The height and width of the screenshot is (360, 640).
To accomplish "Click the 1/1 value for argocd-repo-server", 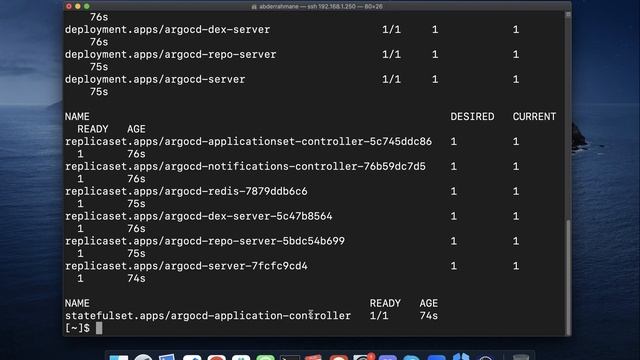I will click(391, 55).
